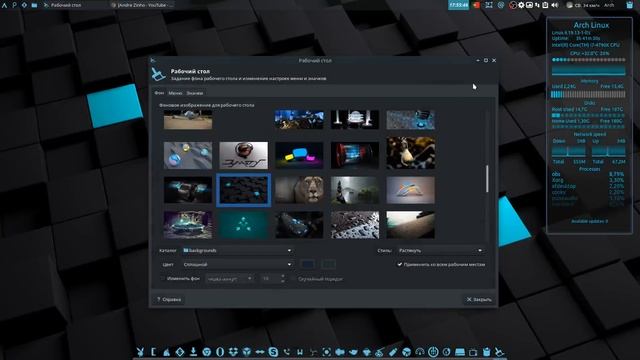Viewport: 640px width, 360px height.
Task: Click the 3D cube icon in dock
Action: point(247,352)
